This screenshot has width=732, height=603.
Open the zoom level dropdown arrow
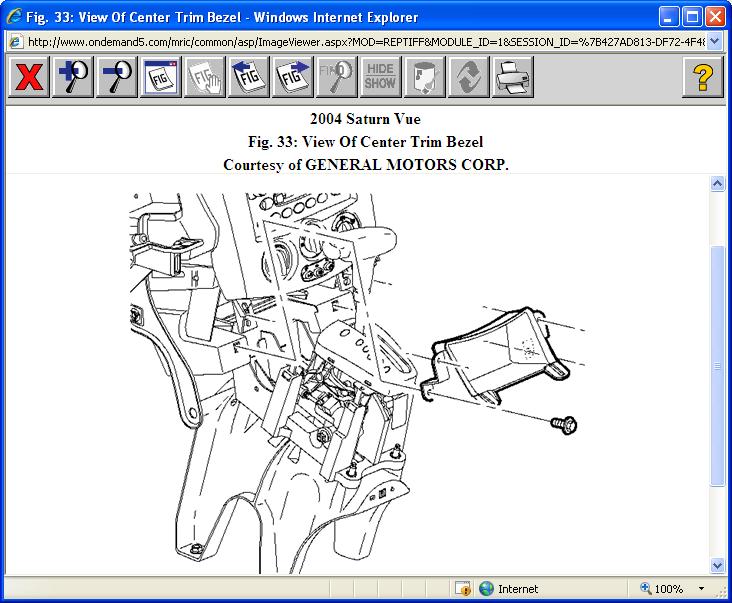tap(701, 589)
